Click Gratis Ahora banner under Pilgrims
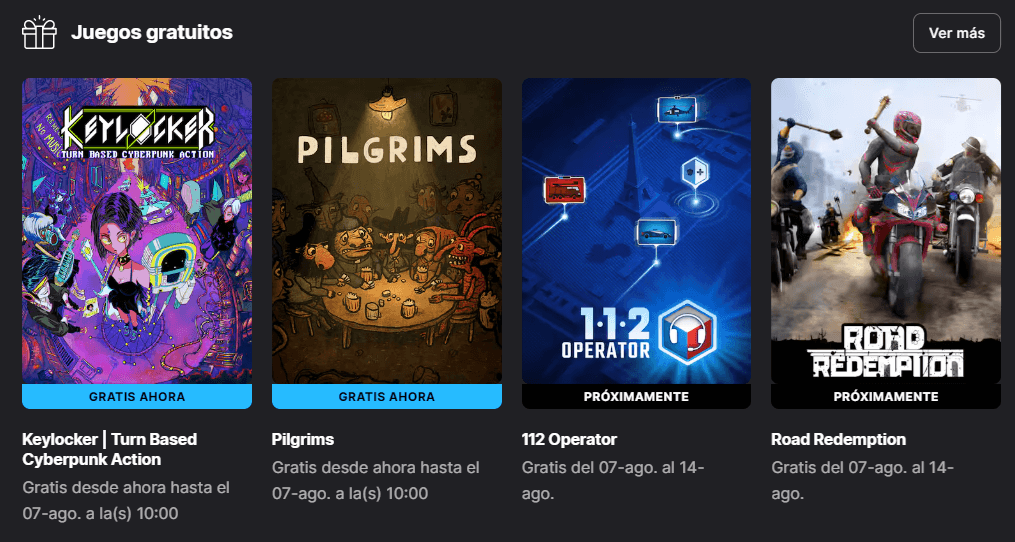 pyautogui.click(x=386, y=396)
